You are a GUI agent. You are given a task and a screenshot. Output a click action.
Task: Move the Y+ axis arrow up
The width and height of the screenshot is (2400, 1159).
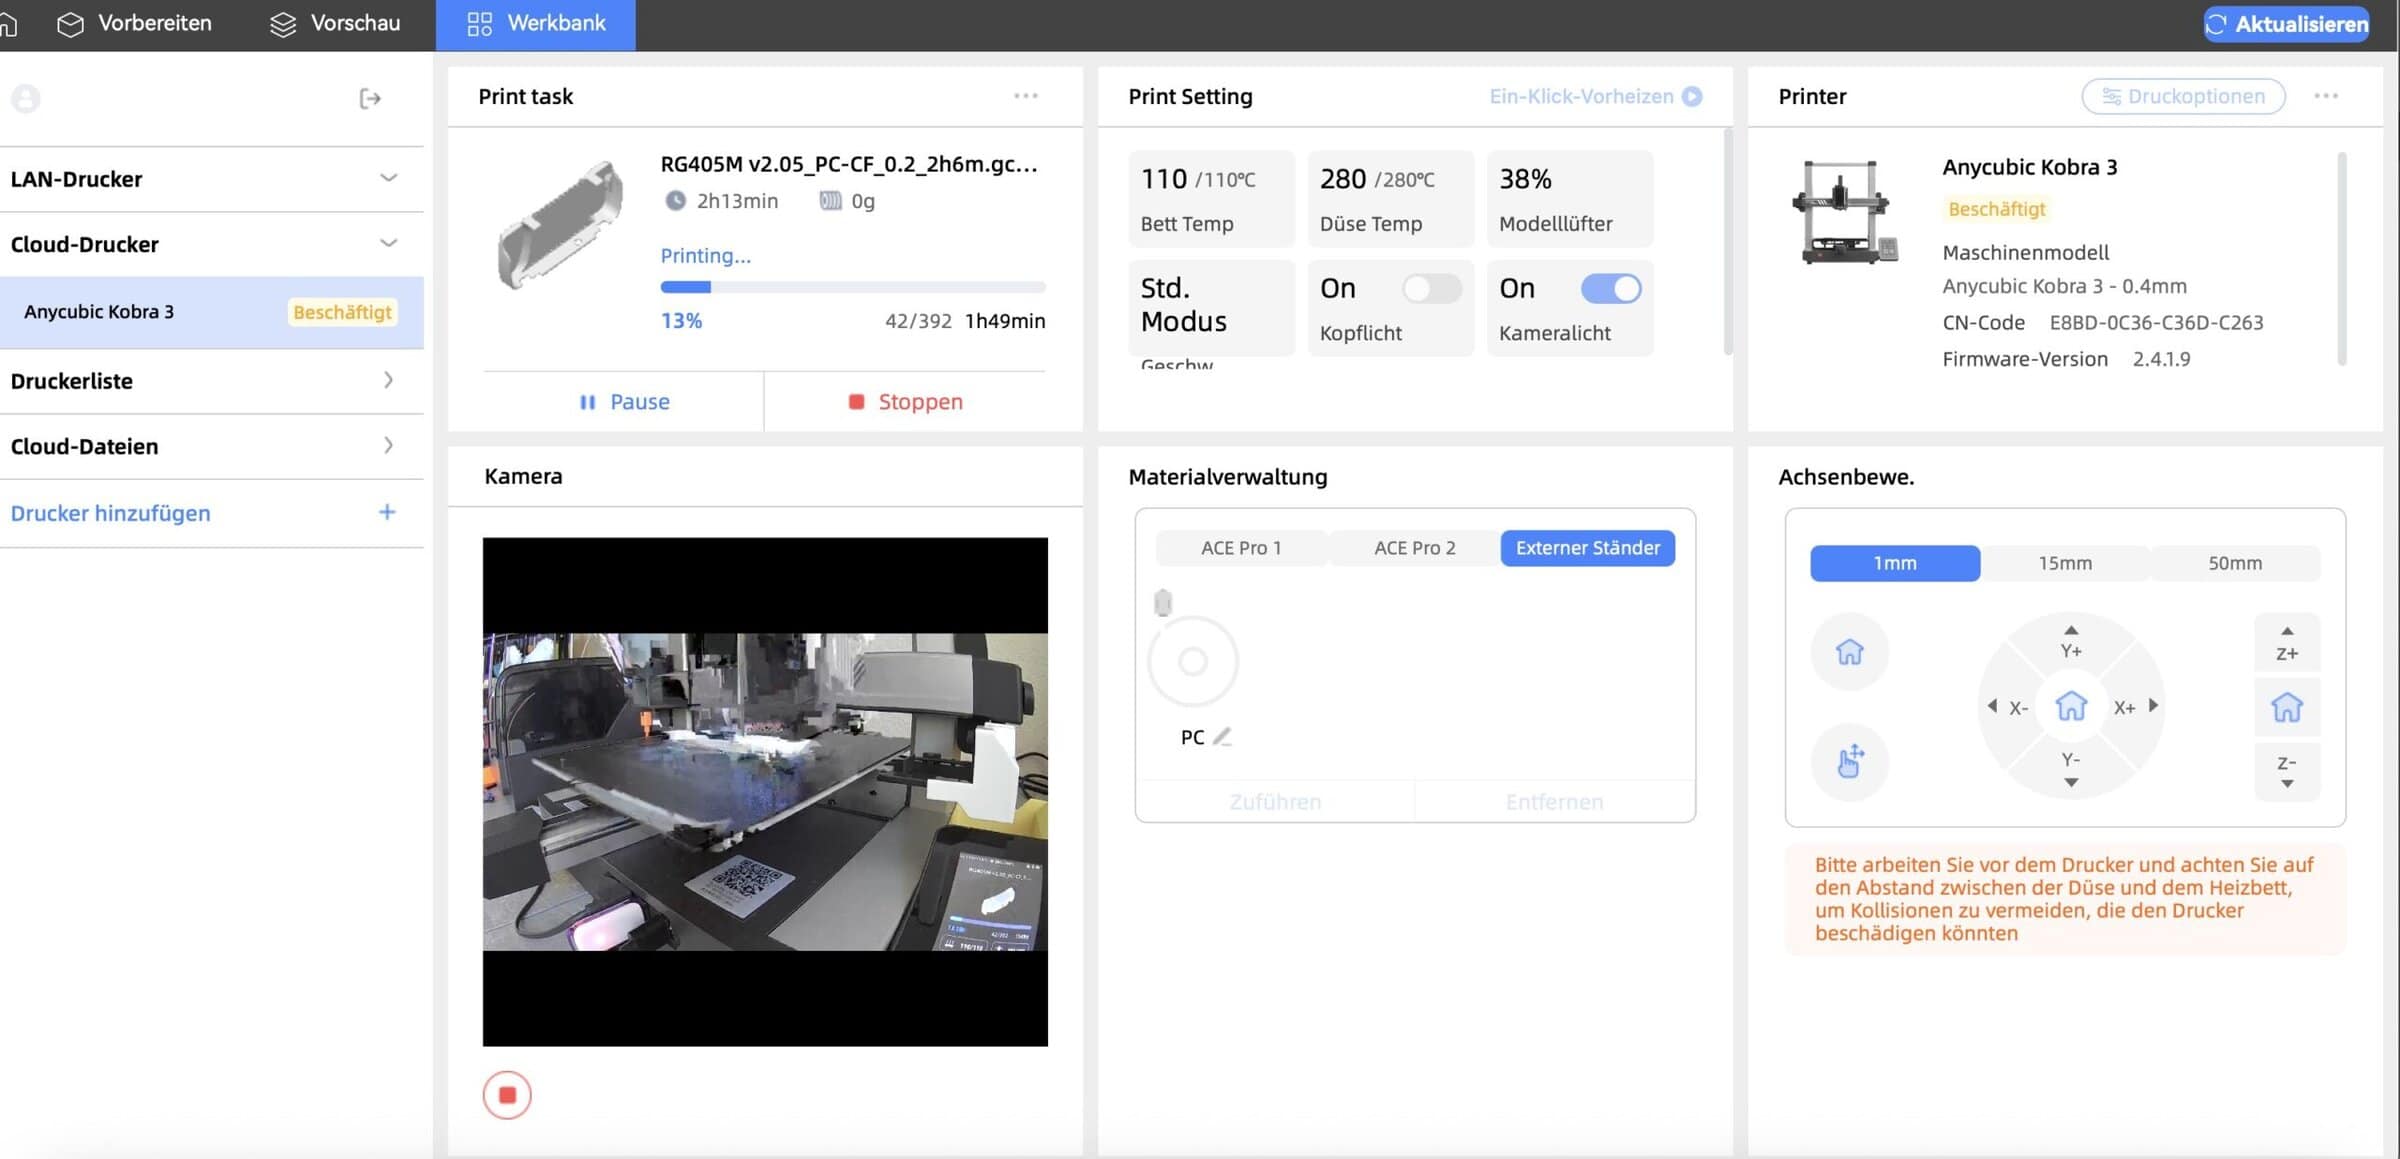point(2070,641)
